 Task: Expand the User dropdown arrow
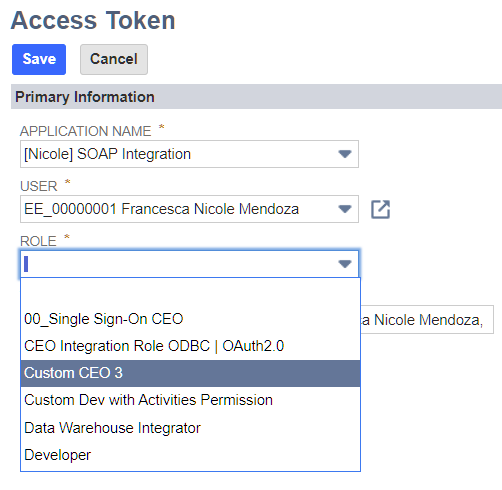coord(345,209)
